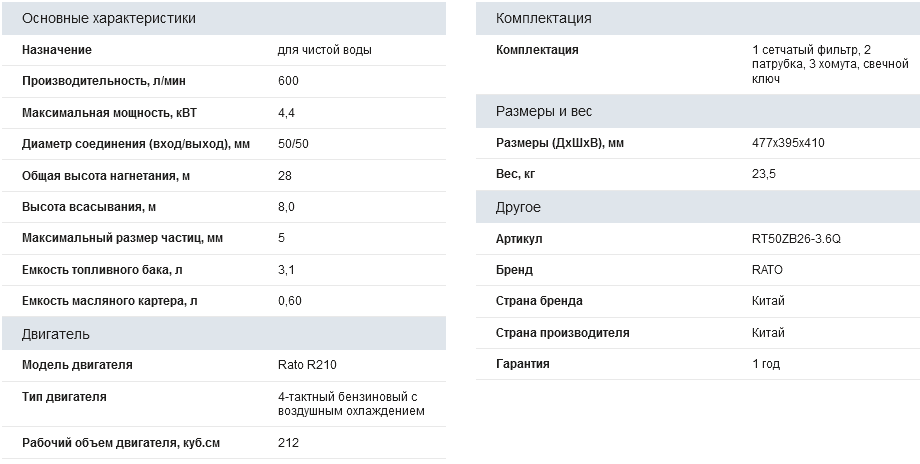Click the dimensions value 477x395x410
The height and width of the screenshot is (464, 920).
tap(788, 143)
